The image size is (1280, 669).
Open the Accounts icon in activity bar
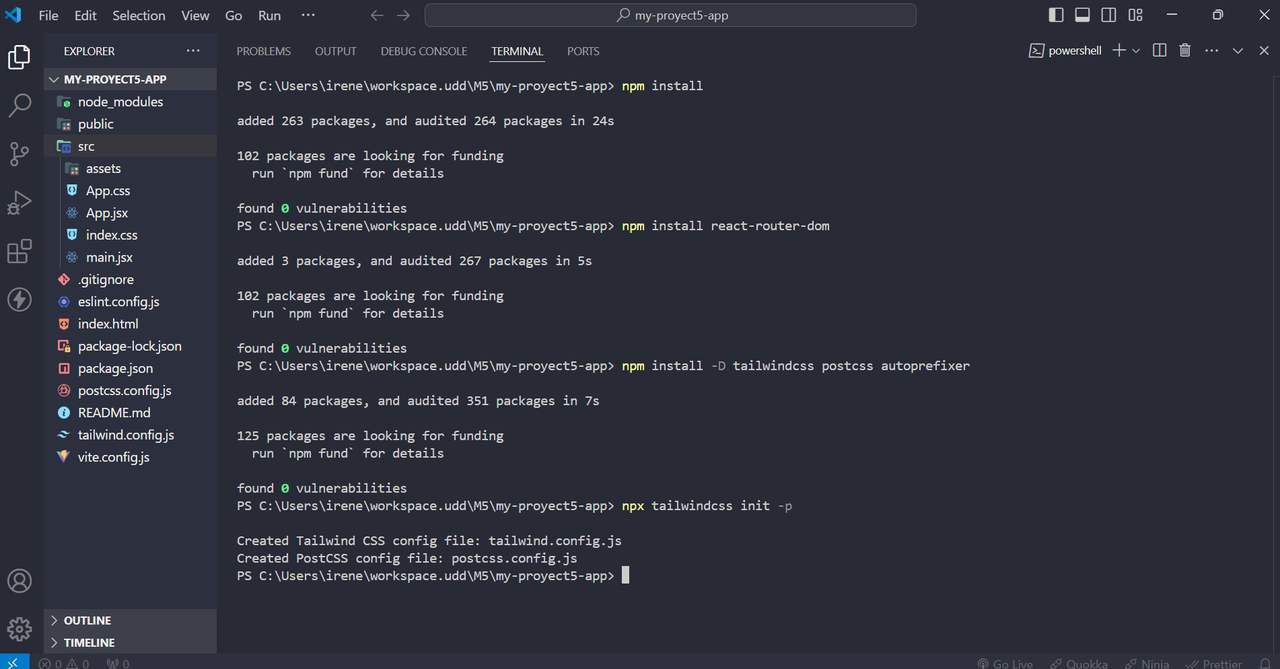pyautogui.click(x=19, y=581)
